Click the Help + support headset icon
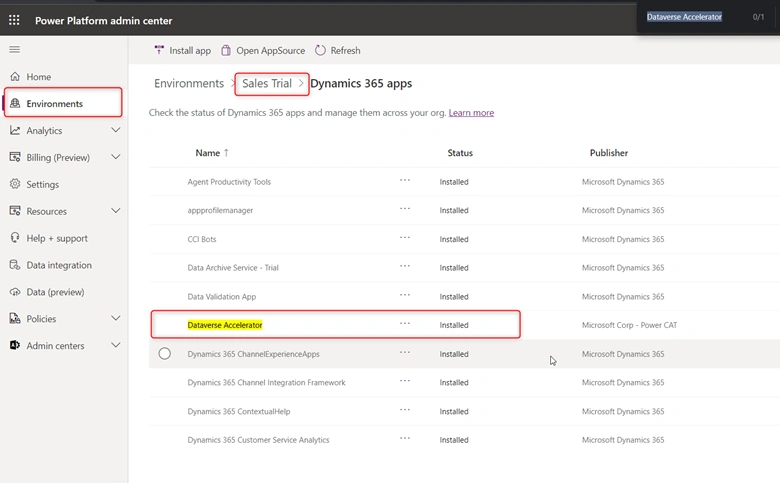Screen dimensions: 780x483 15,238
